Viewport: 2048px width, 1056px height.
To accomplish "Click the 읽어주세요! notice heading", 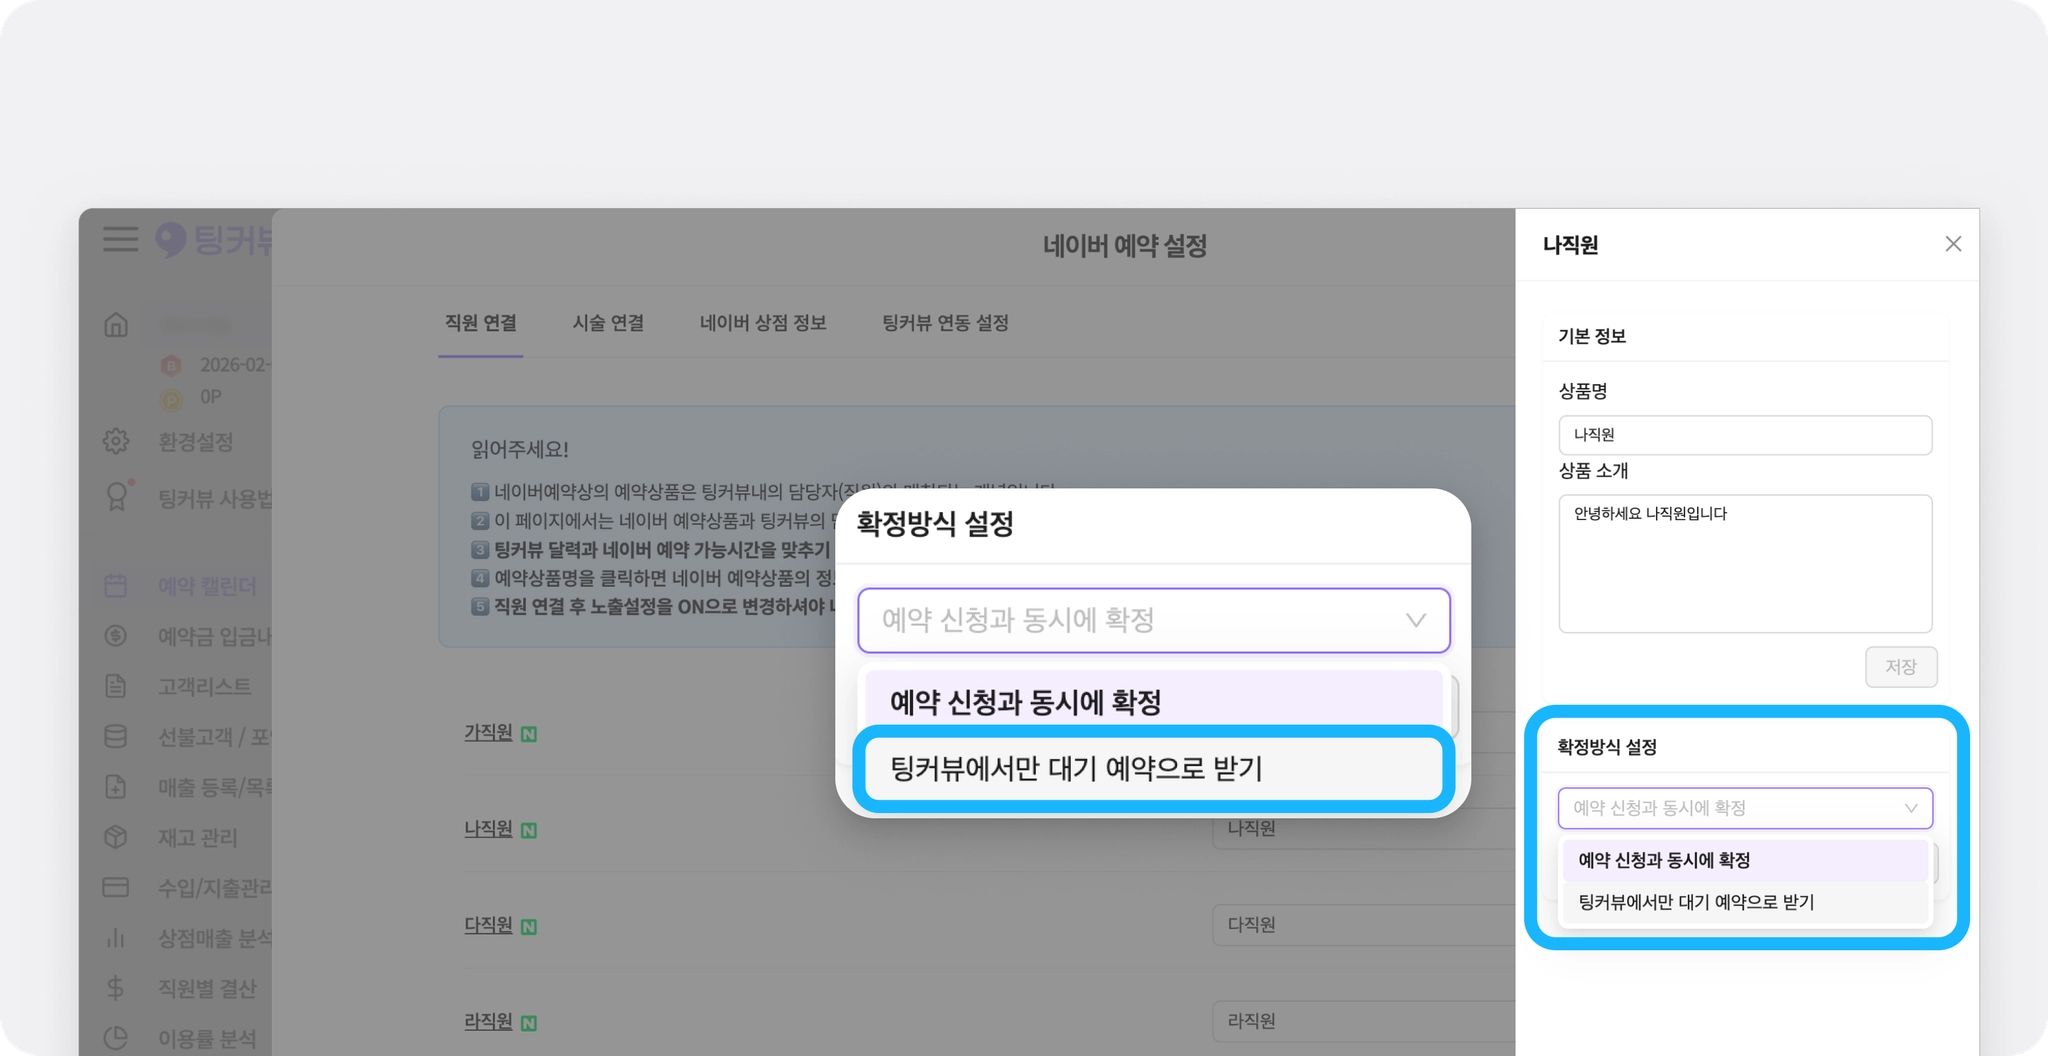I will pos(520,450).
